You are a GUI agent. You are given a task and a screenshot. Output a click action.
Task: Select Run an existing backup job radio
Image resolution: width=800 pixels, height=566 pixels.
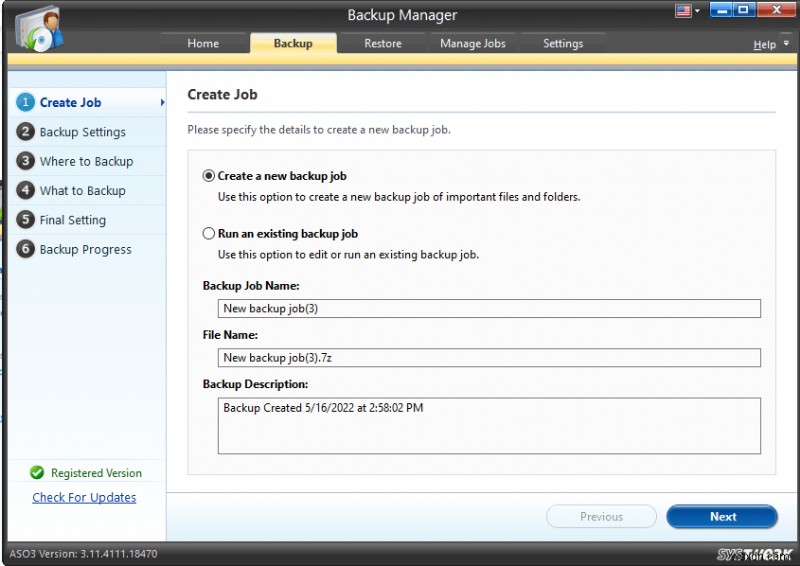point(208,234)
